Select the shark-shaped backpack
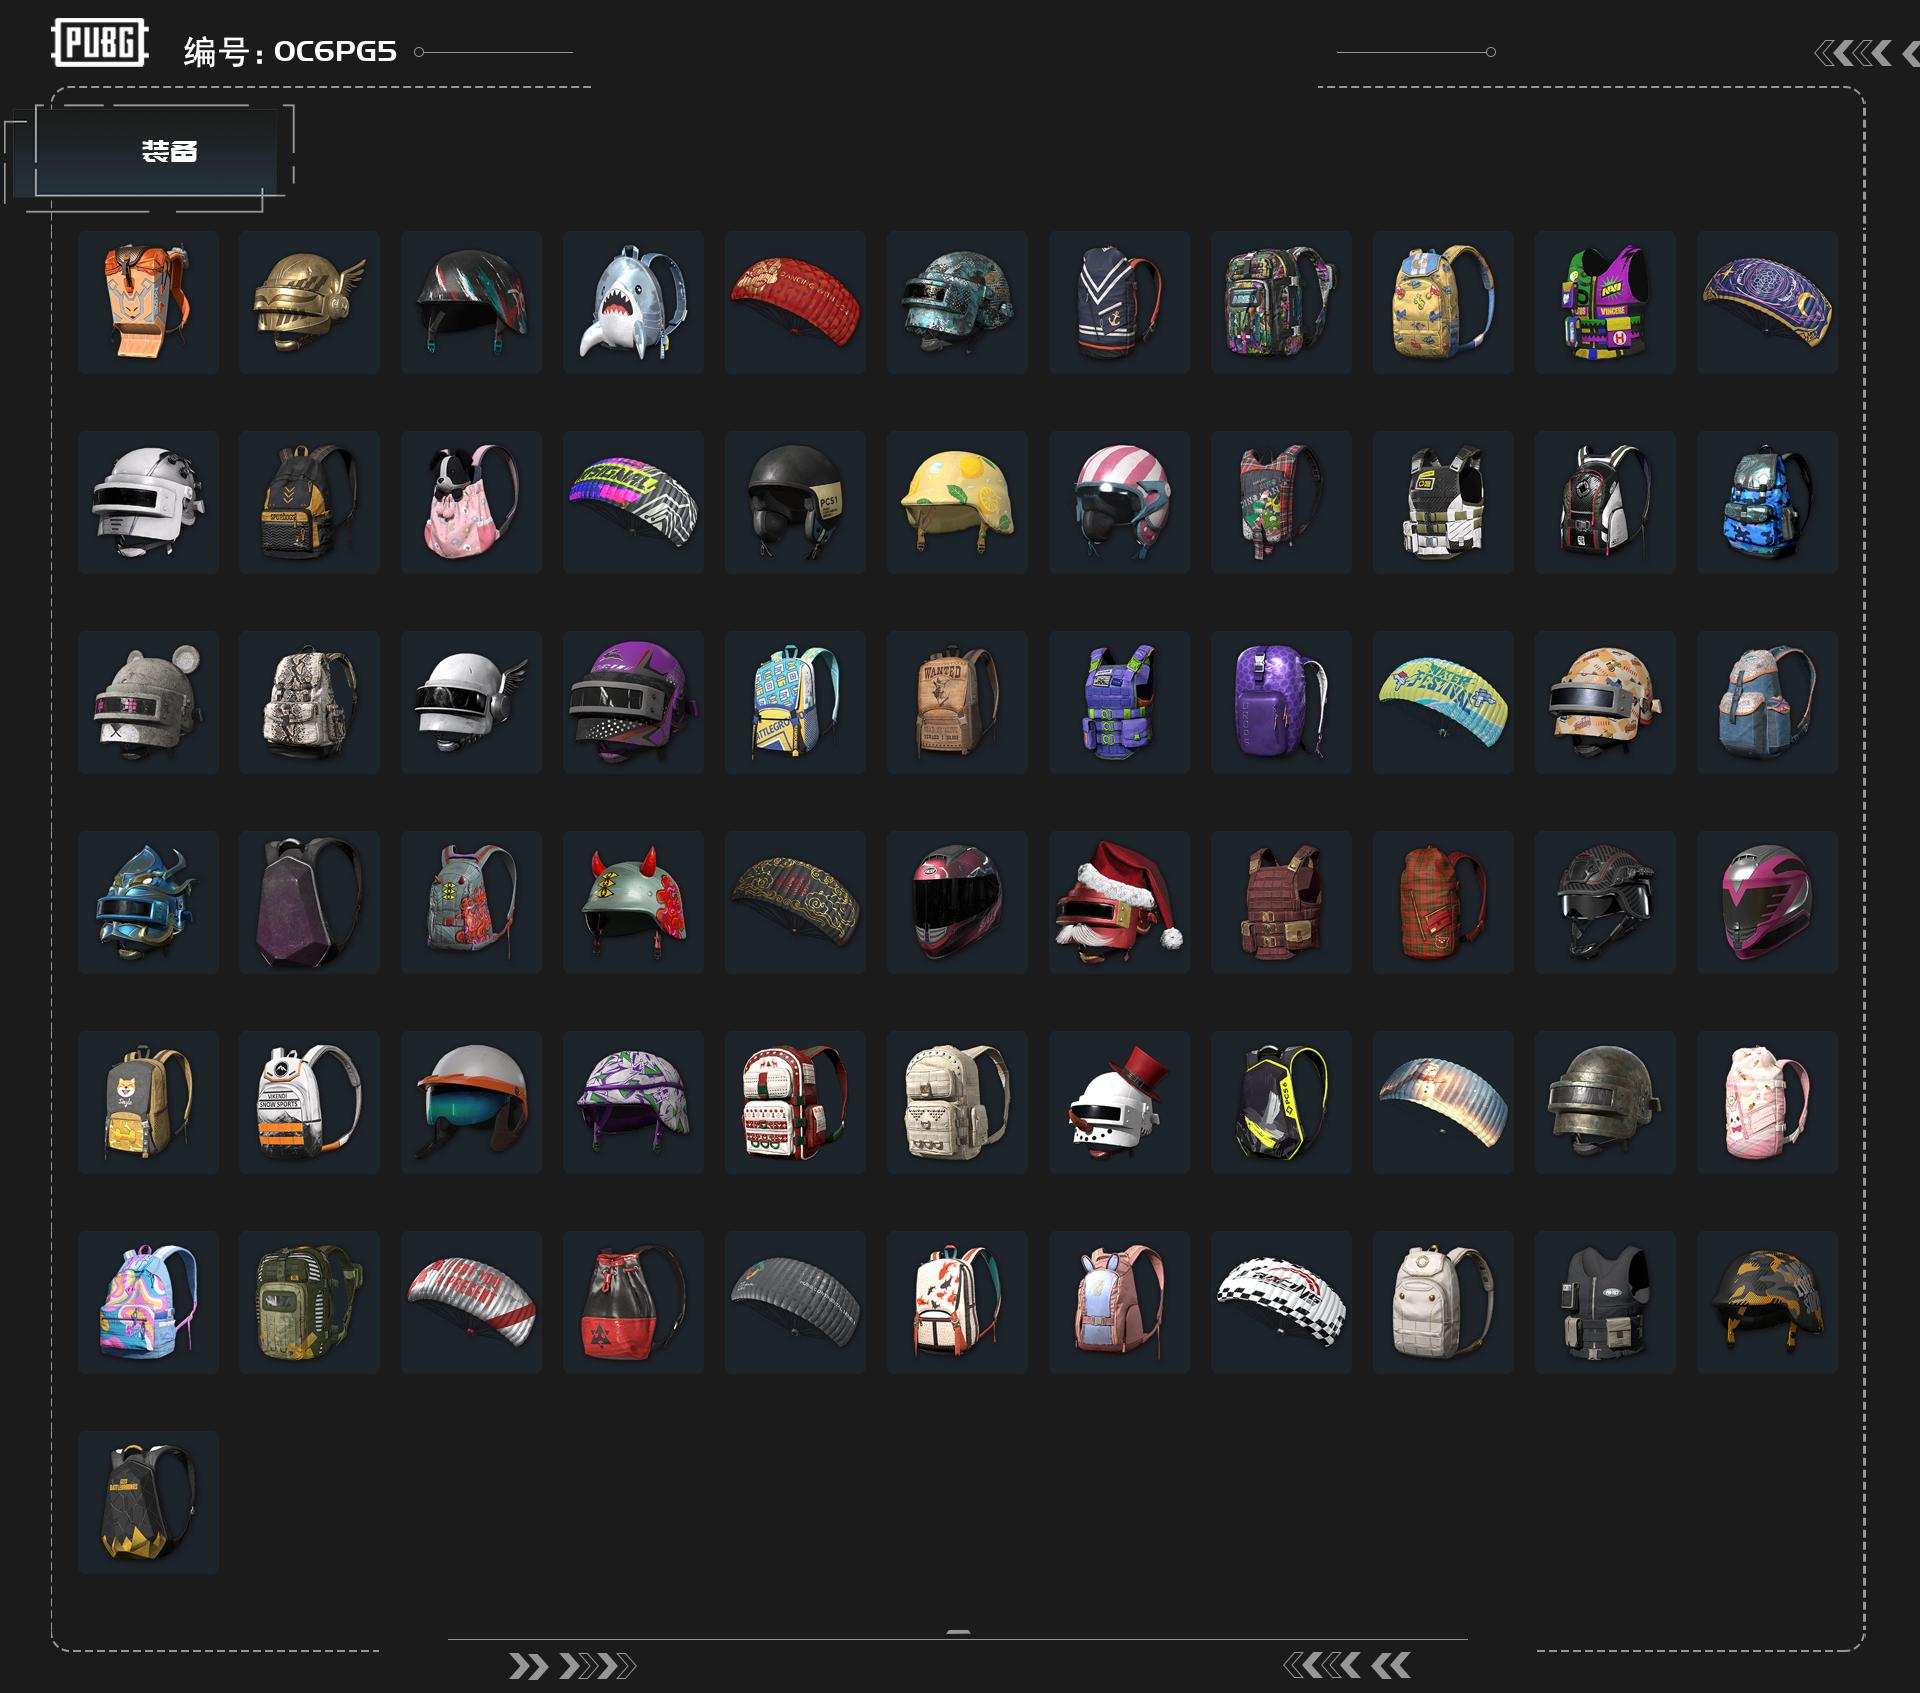 point(633,302)
